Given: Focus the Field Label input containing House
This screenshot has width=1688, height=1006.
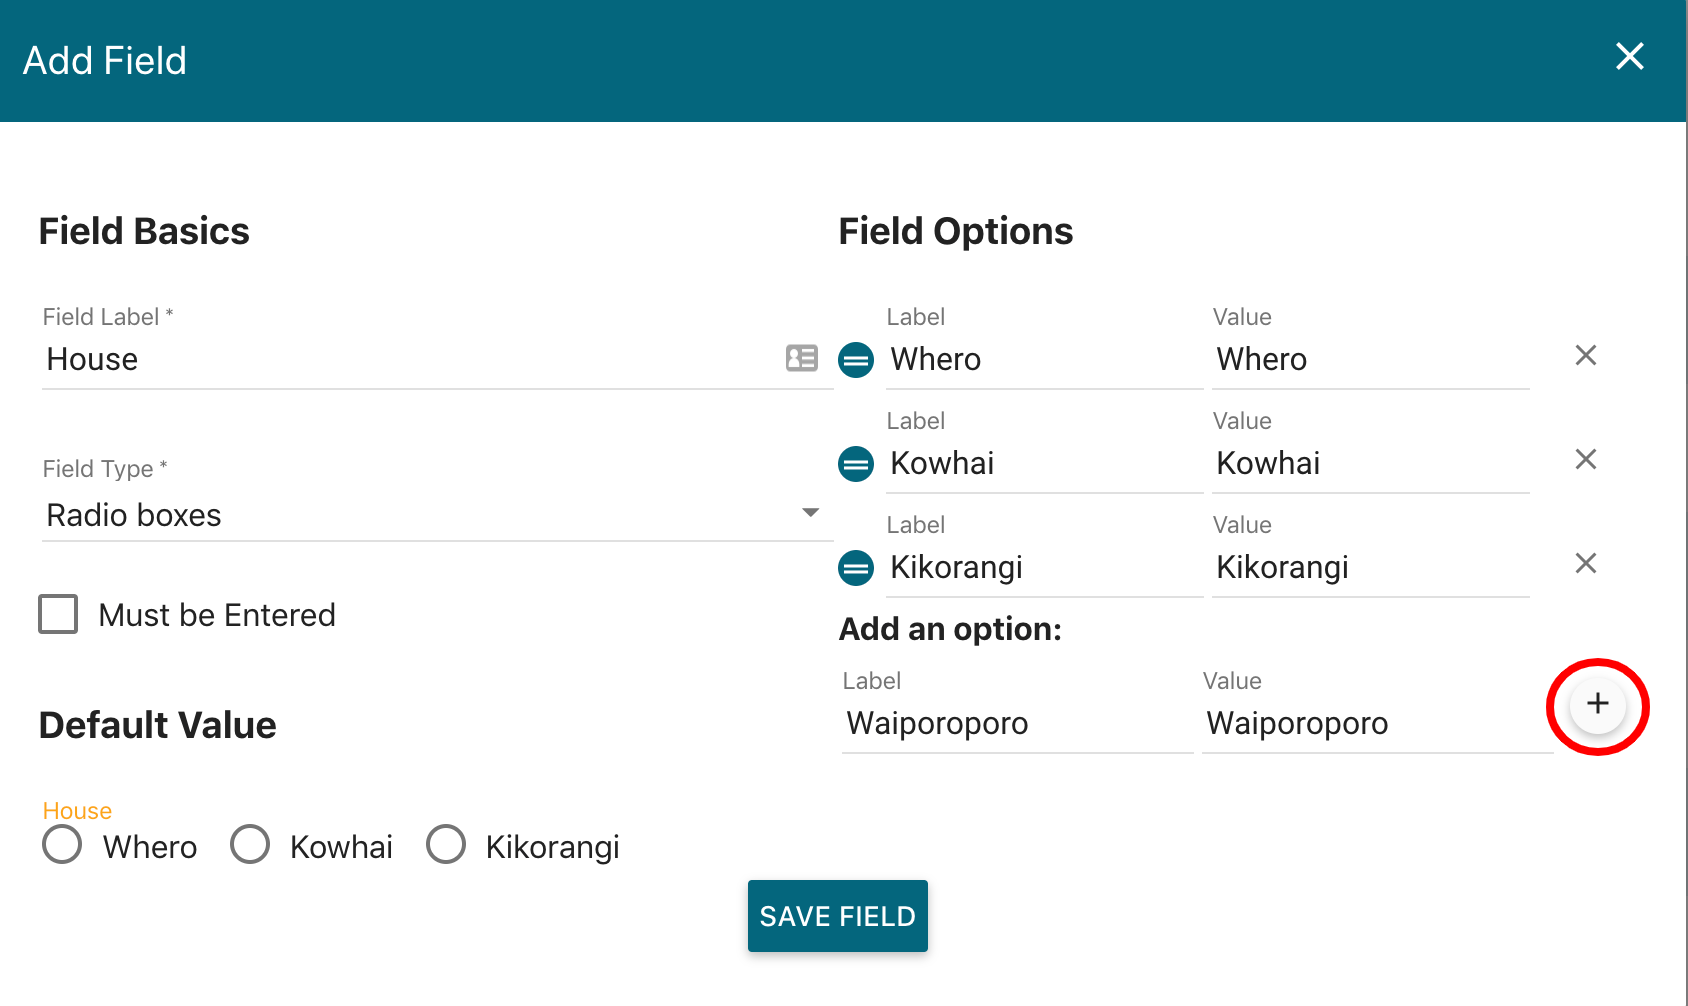Looking at the screenshot, I should [x=410, y=359].
